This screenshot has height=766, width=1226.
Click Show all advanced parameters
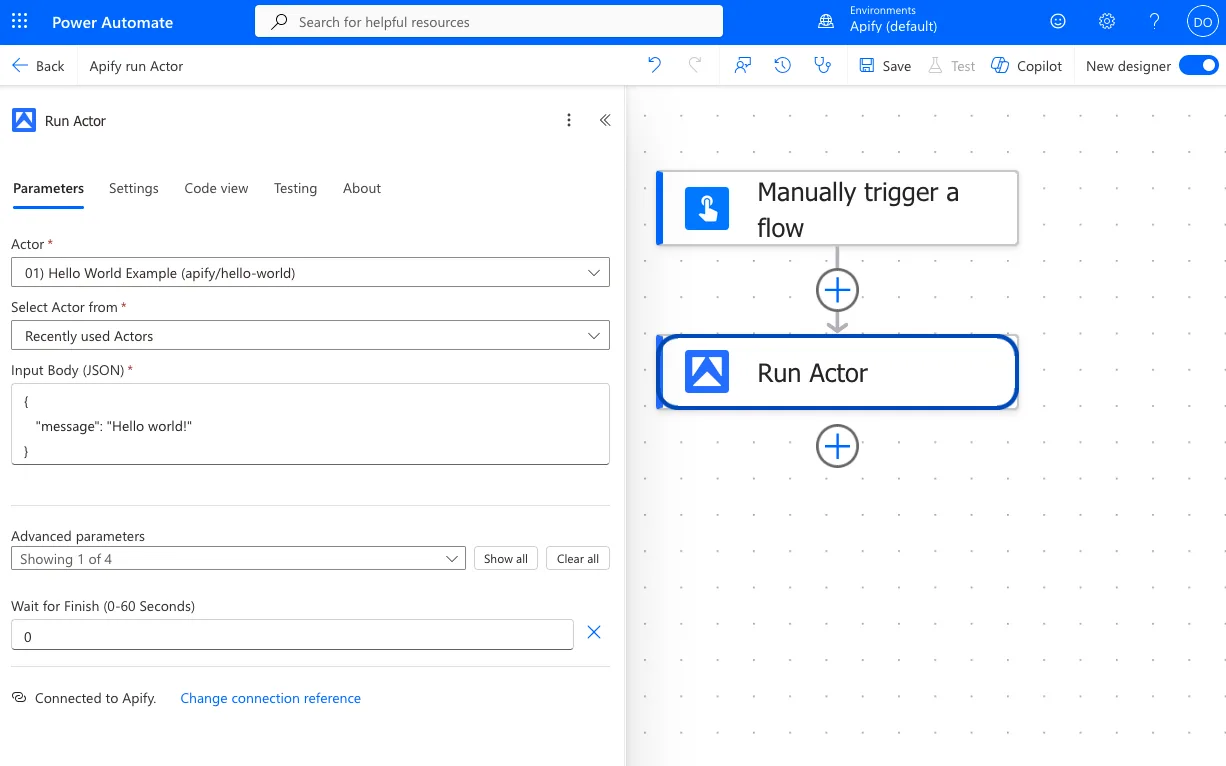point(506,558)
